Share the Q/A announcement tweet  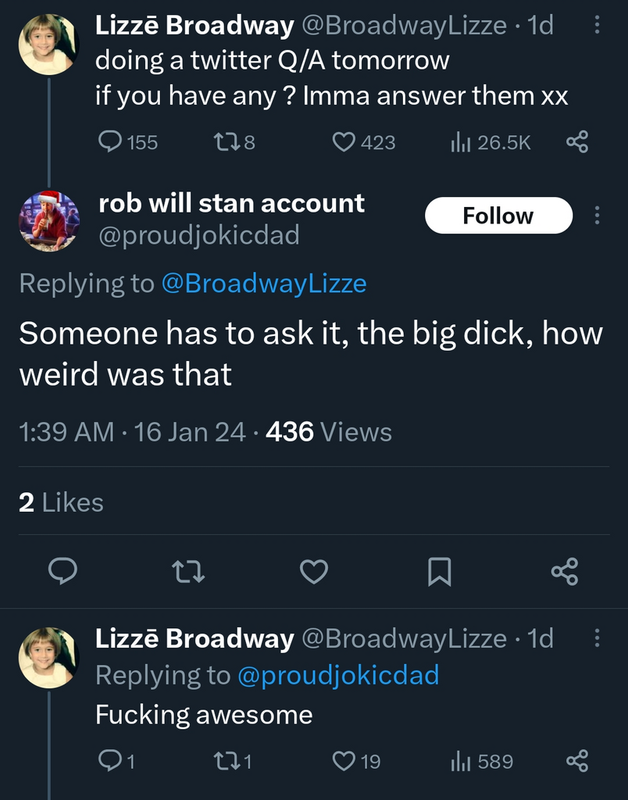pos(577,143)
